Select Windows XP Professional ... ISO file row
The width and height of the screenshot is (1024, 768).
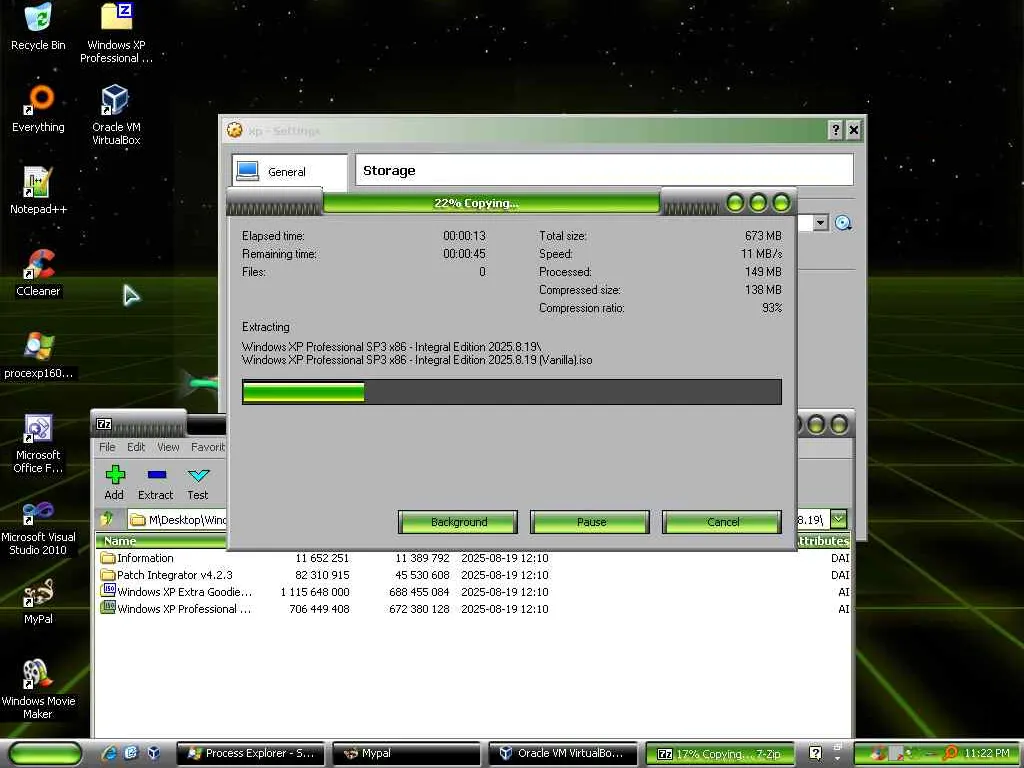pyautogui.click(x=473, y=609)
